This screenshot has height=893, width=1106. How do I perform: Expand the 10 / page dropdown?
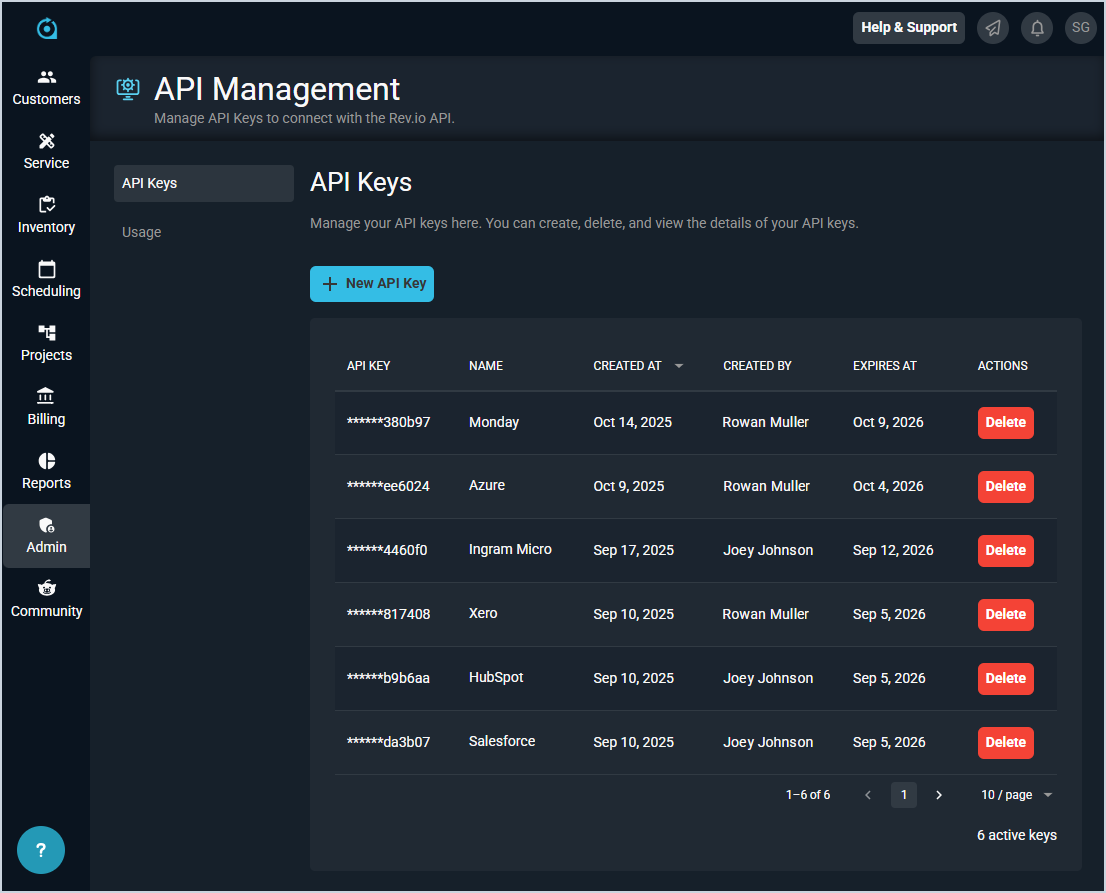[1017, 795]
